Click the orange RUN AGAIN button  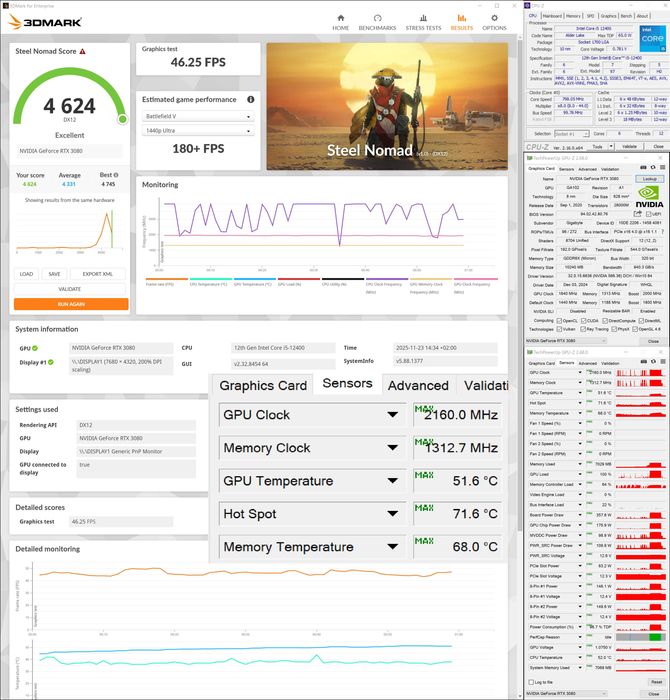pos(71,304)
